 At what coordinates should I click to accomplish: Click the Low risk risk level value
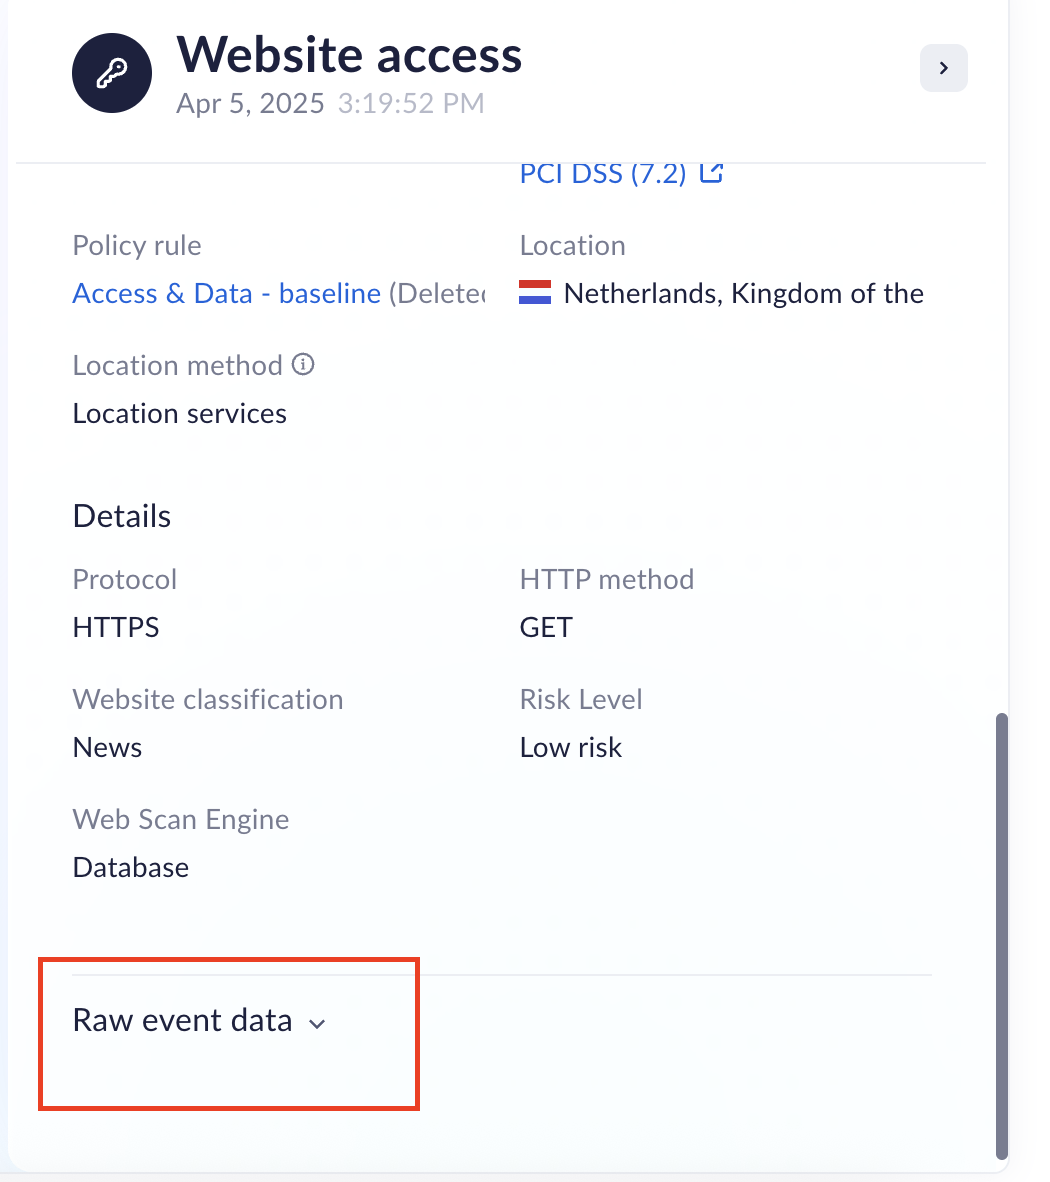tap(570, 746)
